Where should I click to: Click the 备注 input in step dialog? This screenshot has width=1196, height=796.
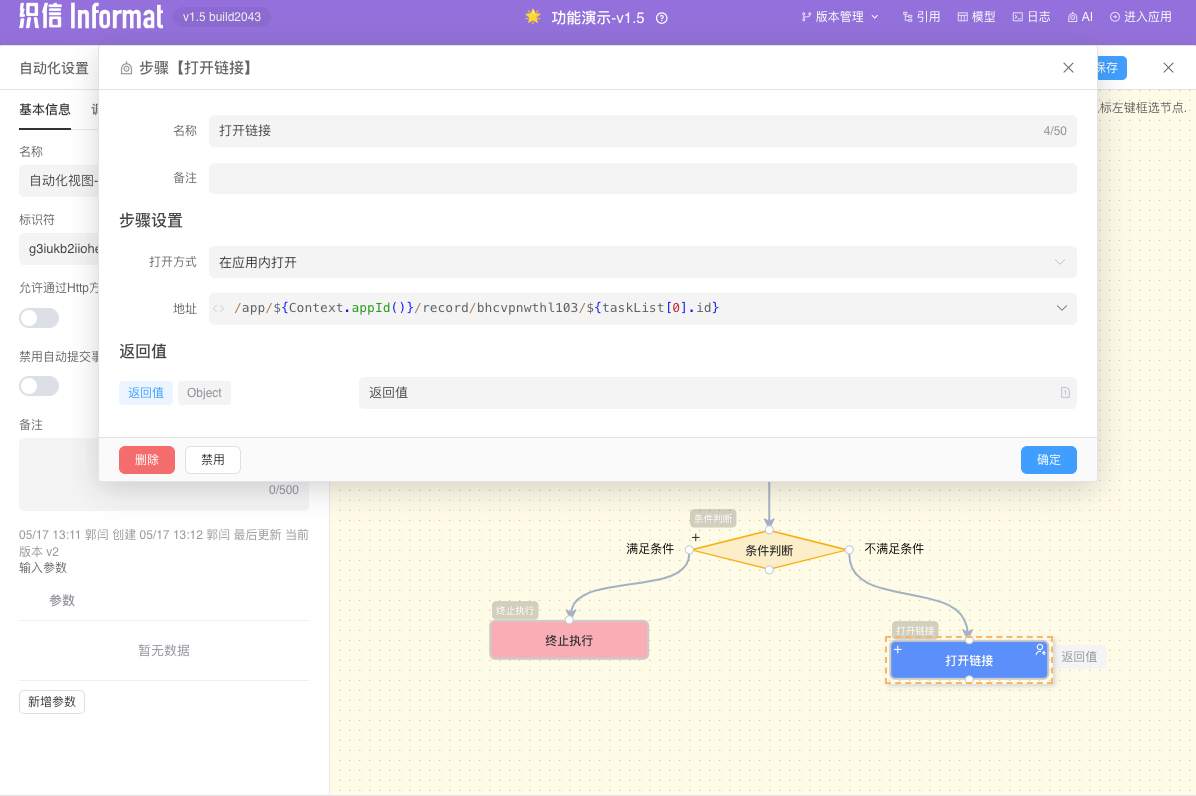(642, 178)
